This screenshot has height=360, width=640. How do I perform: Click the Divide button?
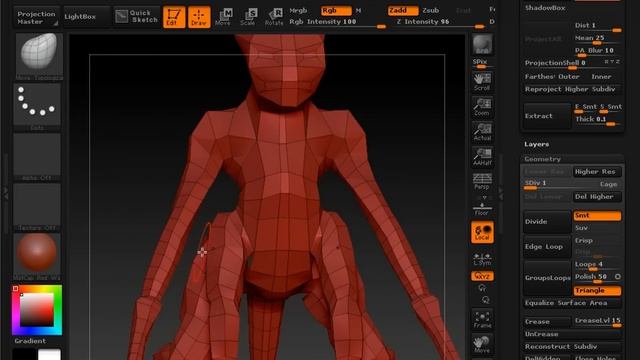[x=547, y=222]
